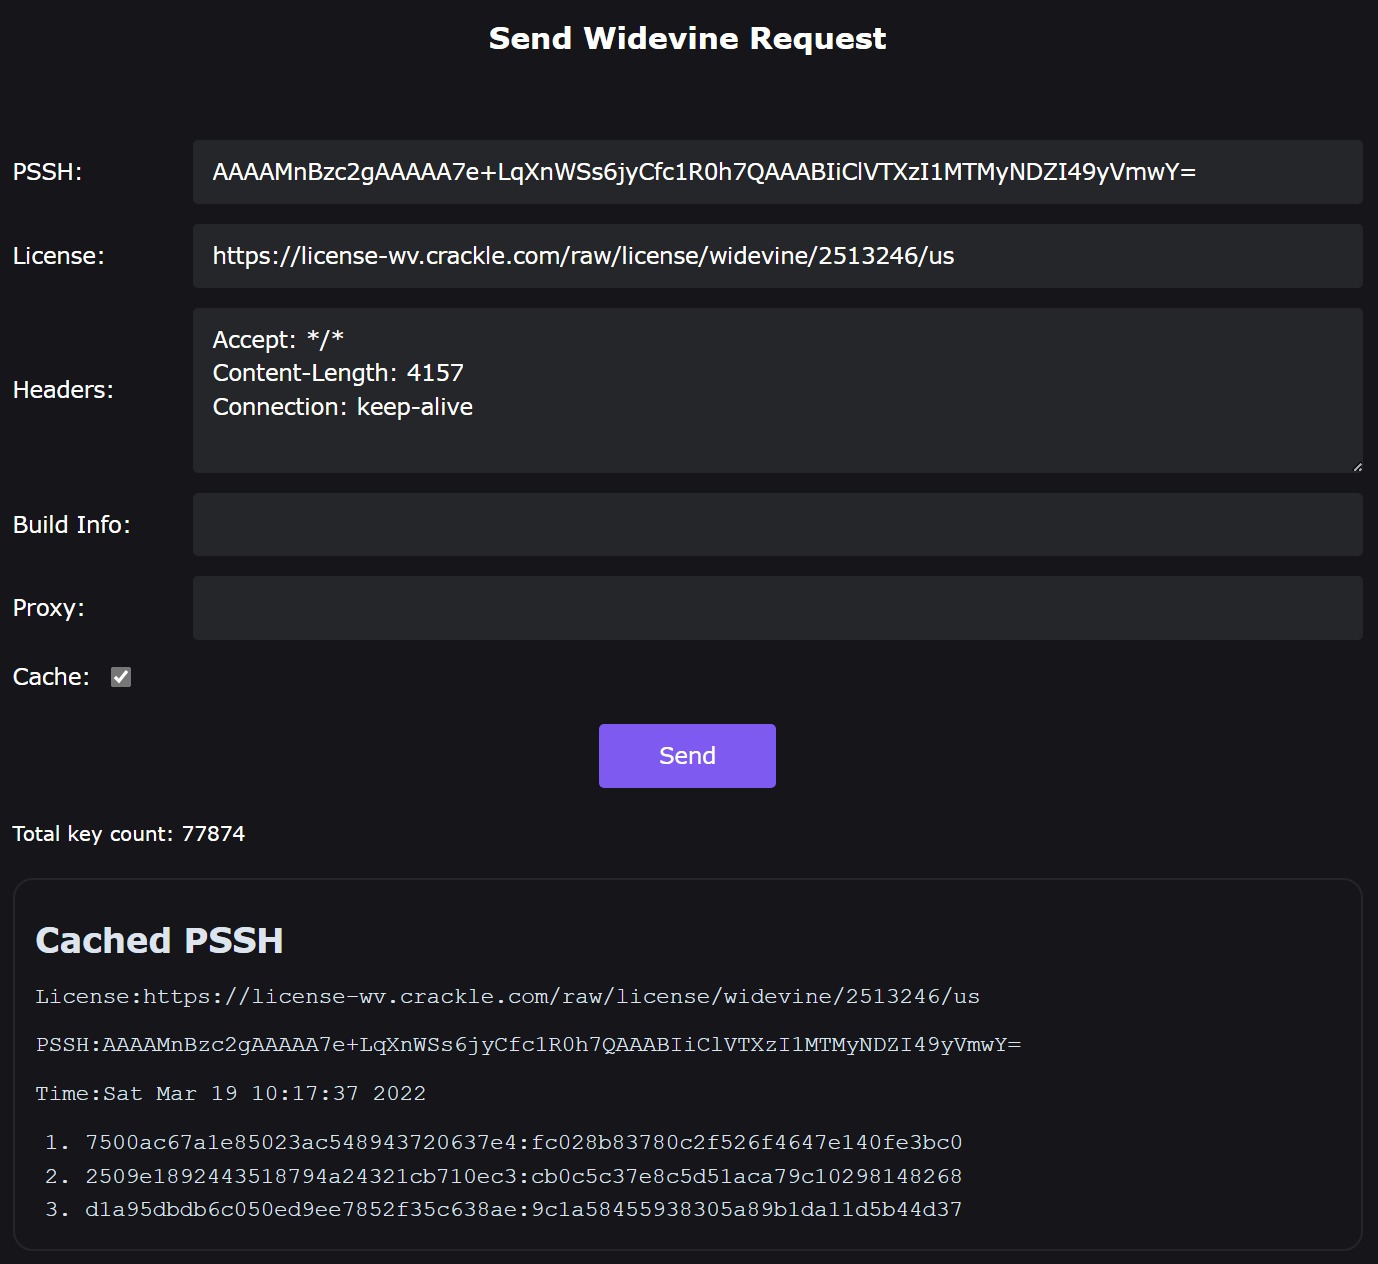Click the Cache label
1378x1264 pixels.
[51, 677]
